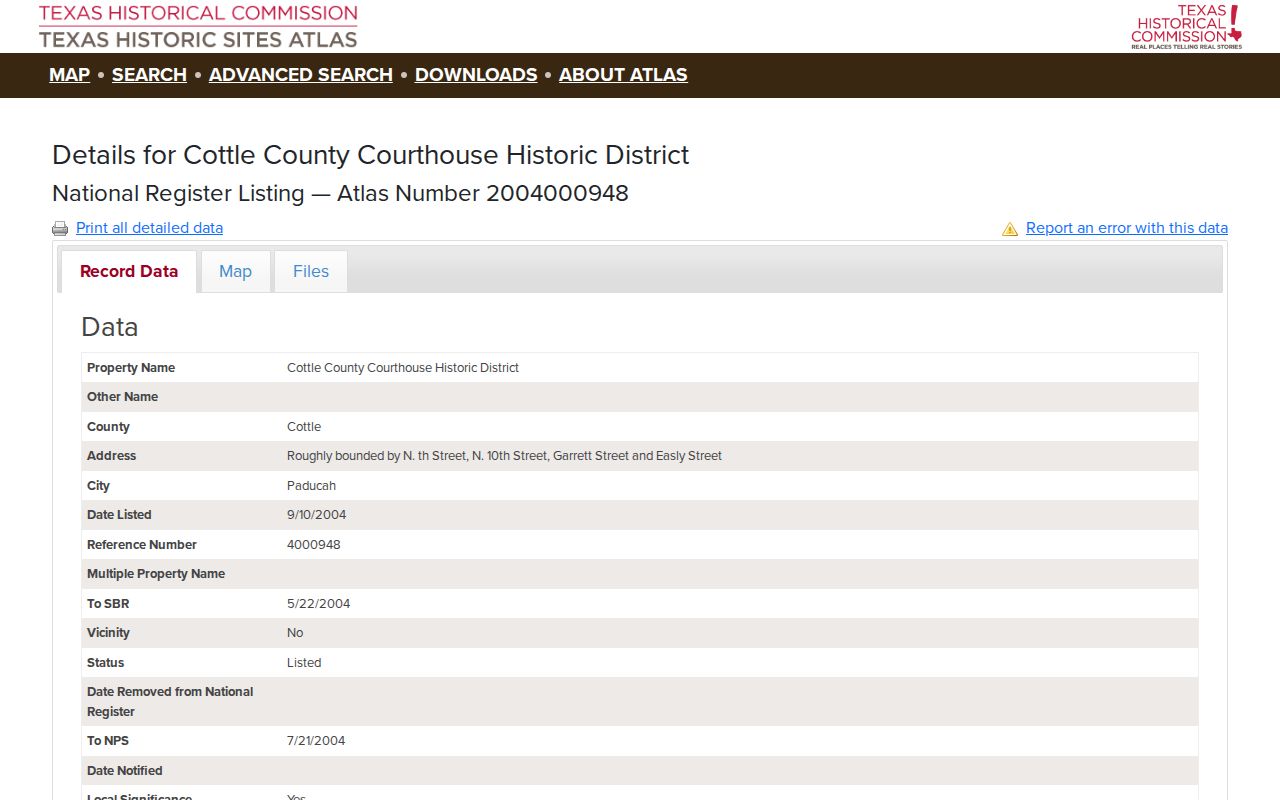Click the Reference Number value 4000948
Screen dimensions: 1280x800
[x=314, y=545]
